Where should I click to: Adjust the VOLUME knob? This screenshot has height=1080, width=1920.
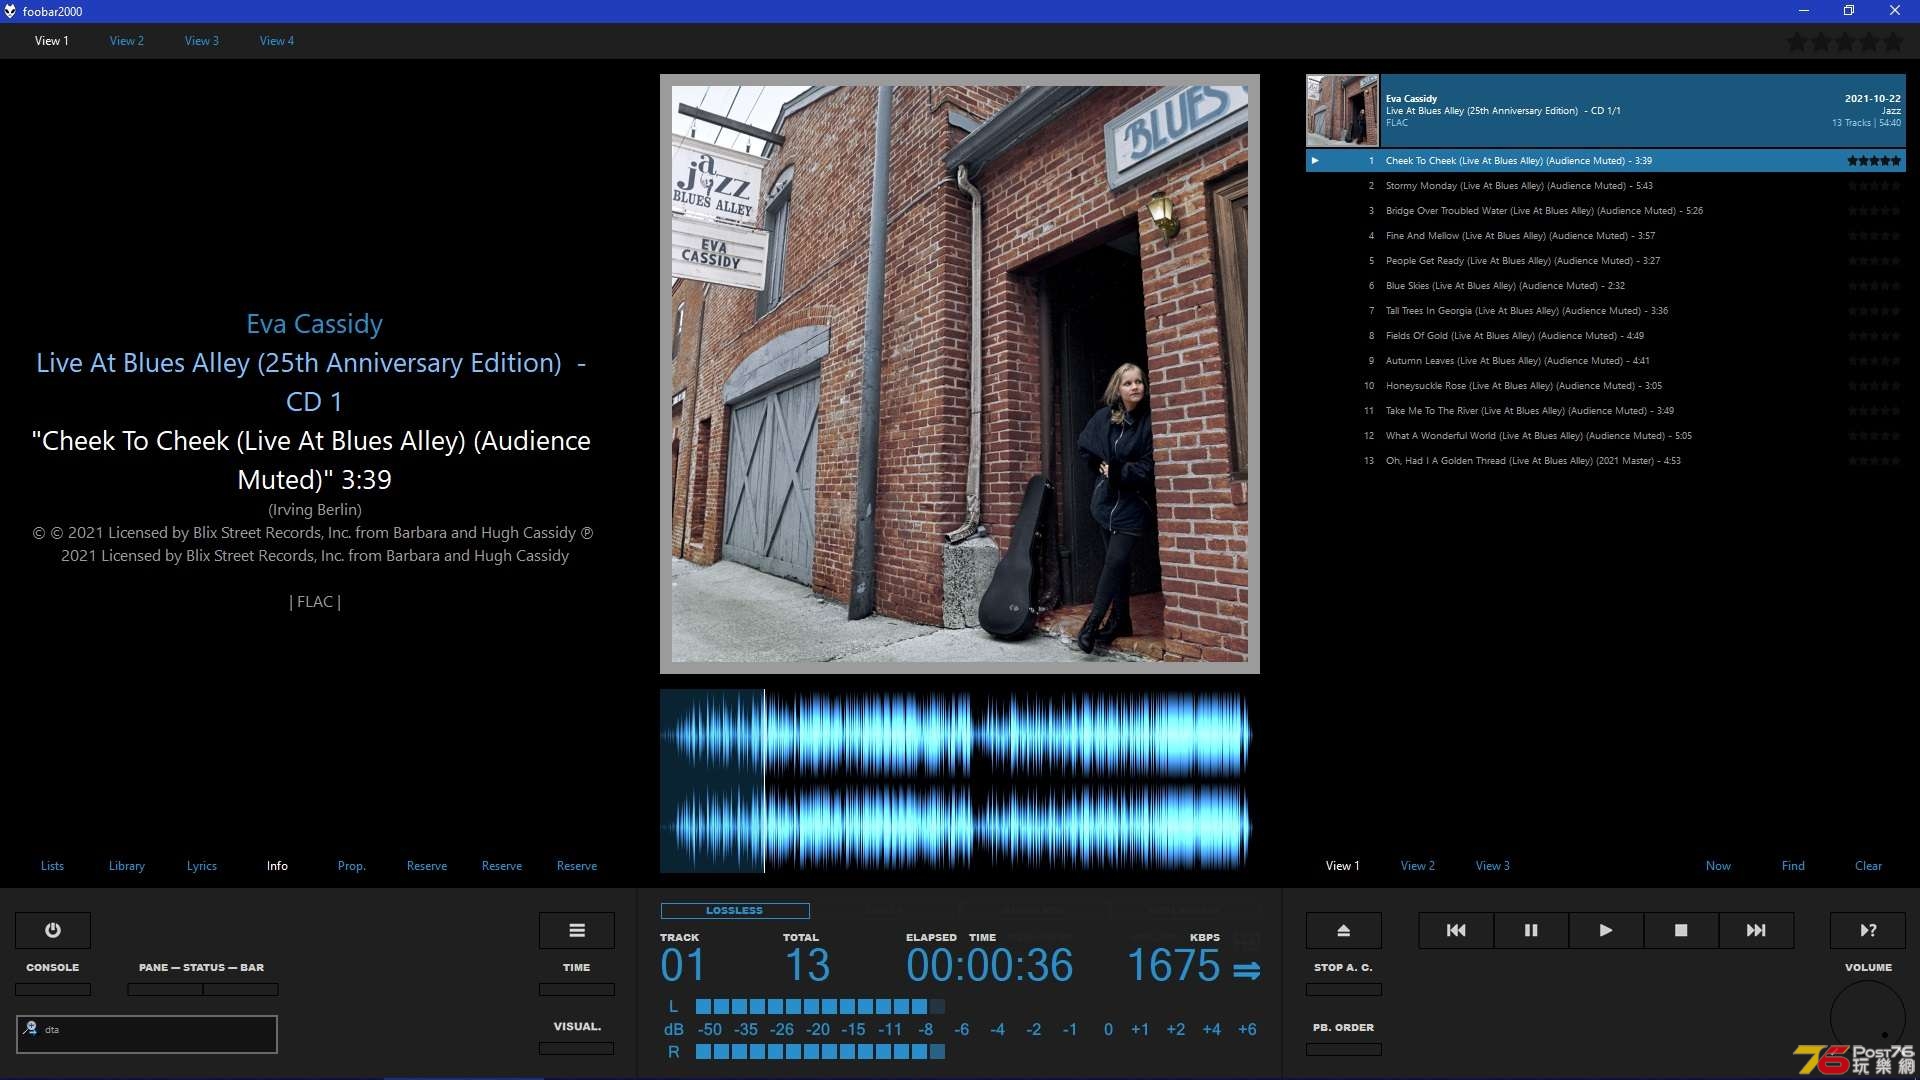point(1868,1018)
